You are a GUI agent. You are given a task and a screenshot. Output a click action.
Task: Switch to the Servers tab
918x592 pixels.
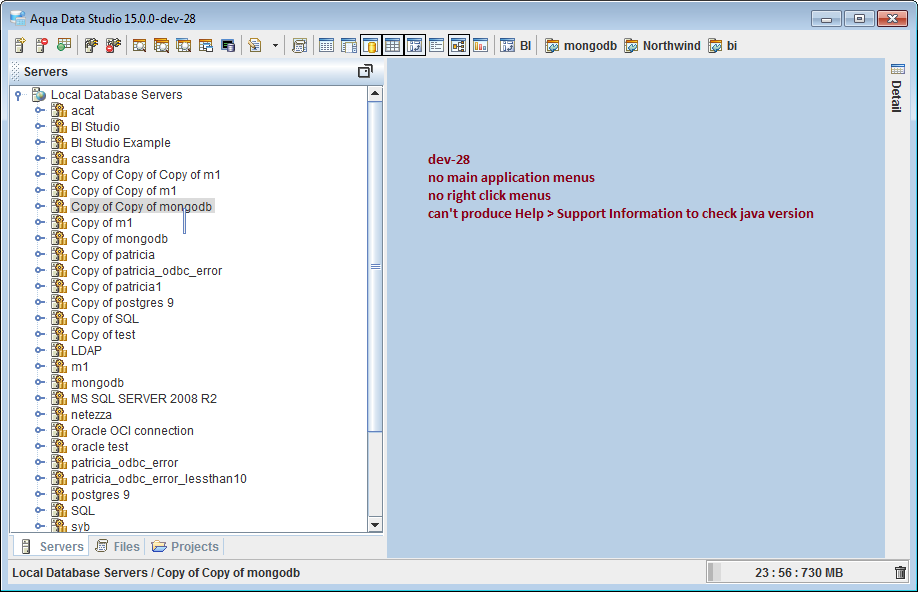(x=52, y=546)
